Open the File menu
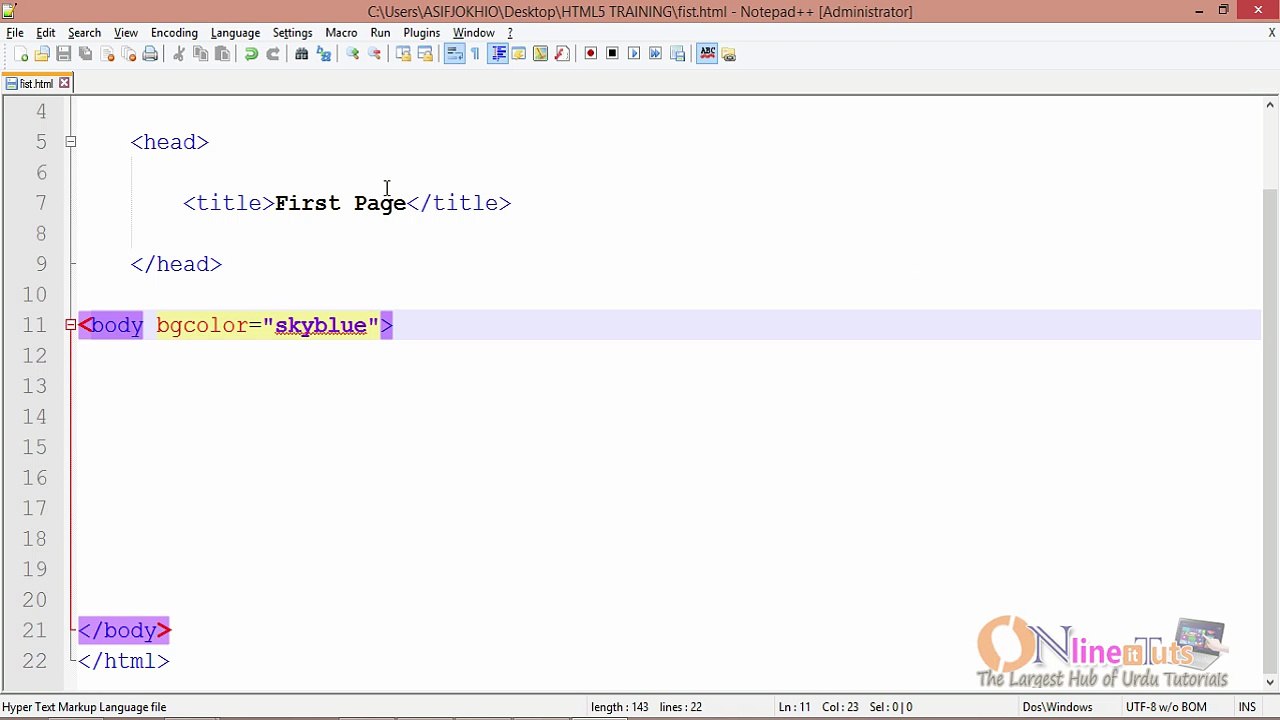Screen dimensions: 1280x720 (15, 33)
